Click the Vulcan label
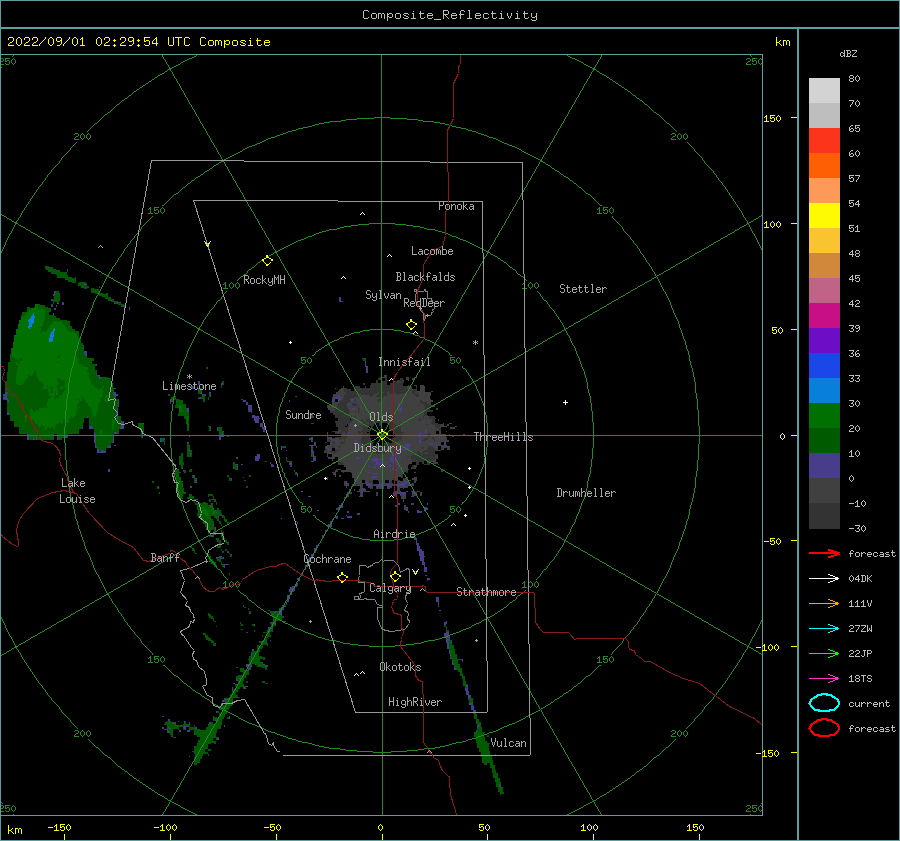 509,743
